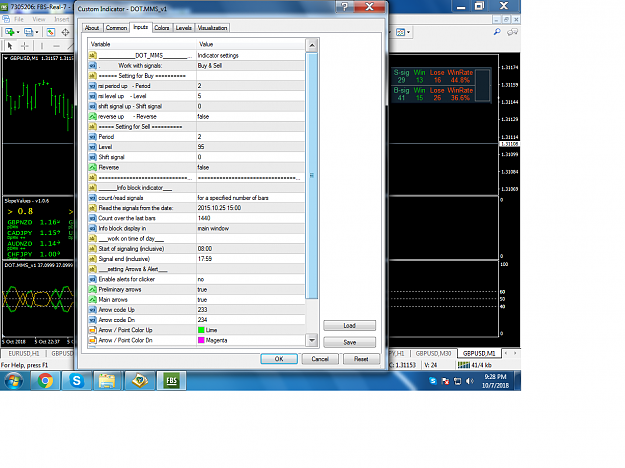The width and height of the screenshot is (625, 468).
Task: Open the Market Watch toolbar icon
Action: point(51,32)
